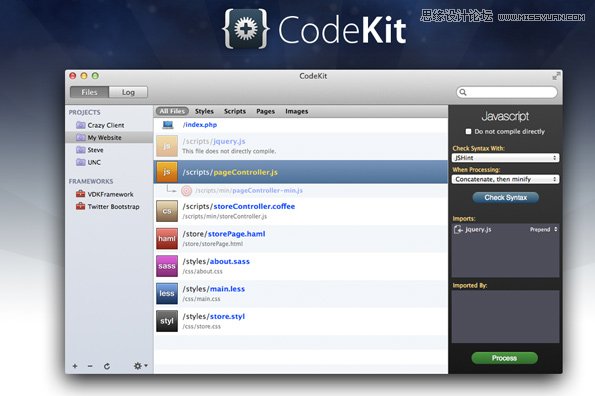Click the purple sass file icon
Viewport: 595px width, 396px height.
[167, 266]
